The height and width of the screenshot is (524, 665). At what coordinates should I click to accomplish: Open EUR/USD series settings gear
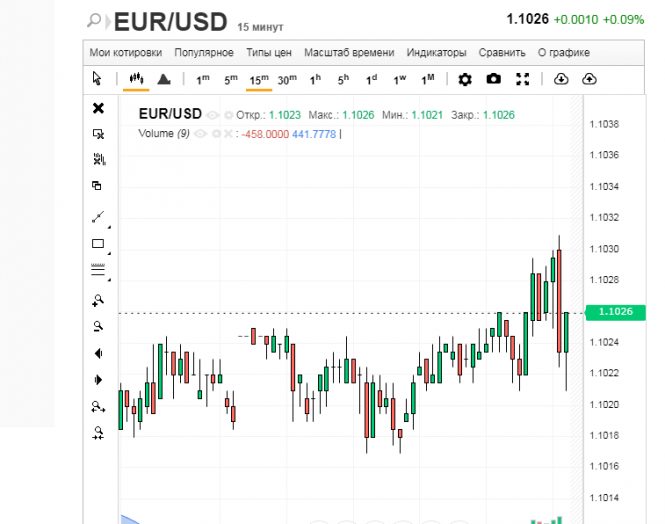229,115
